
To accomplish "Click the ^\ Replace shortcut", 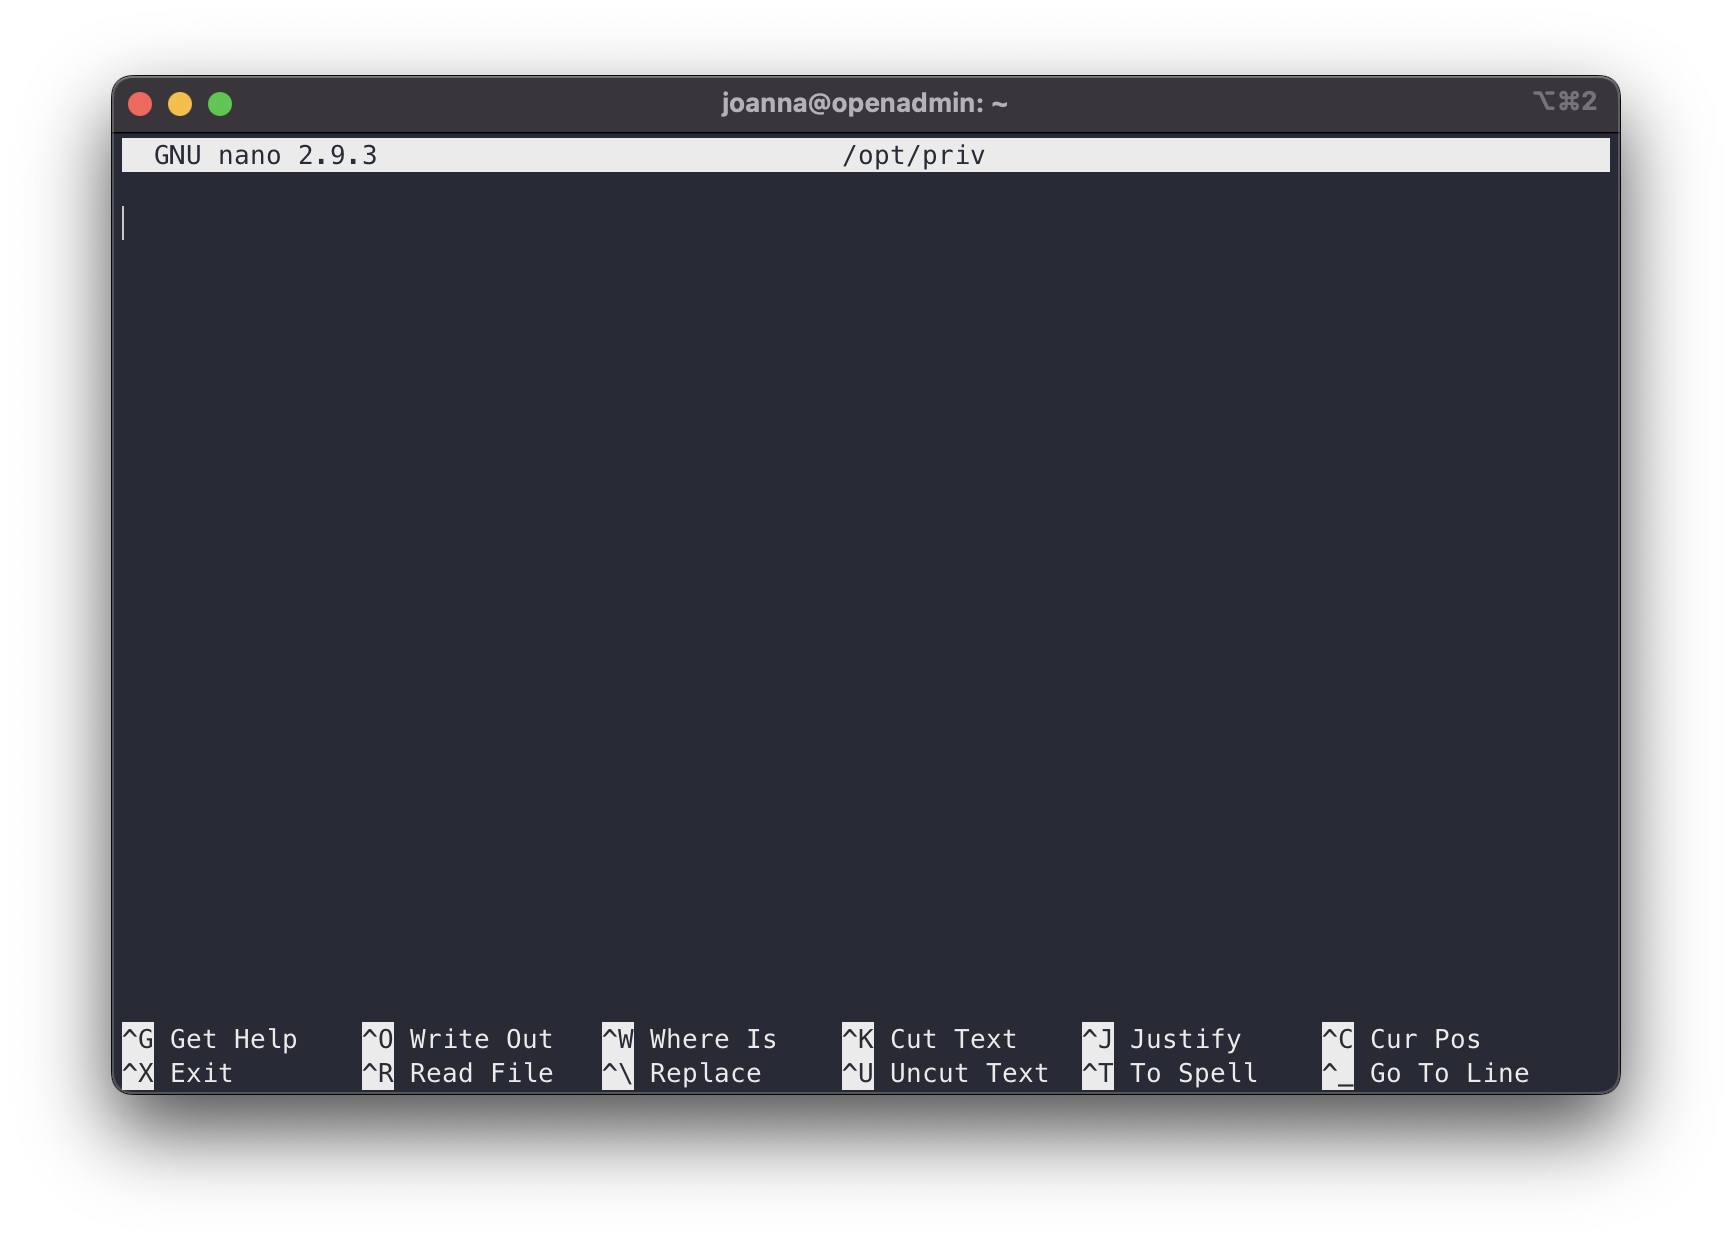I will [x=682, y=1073].
